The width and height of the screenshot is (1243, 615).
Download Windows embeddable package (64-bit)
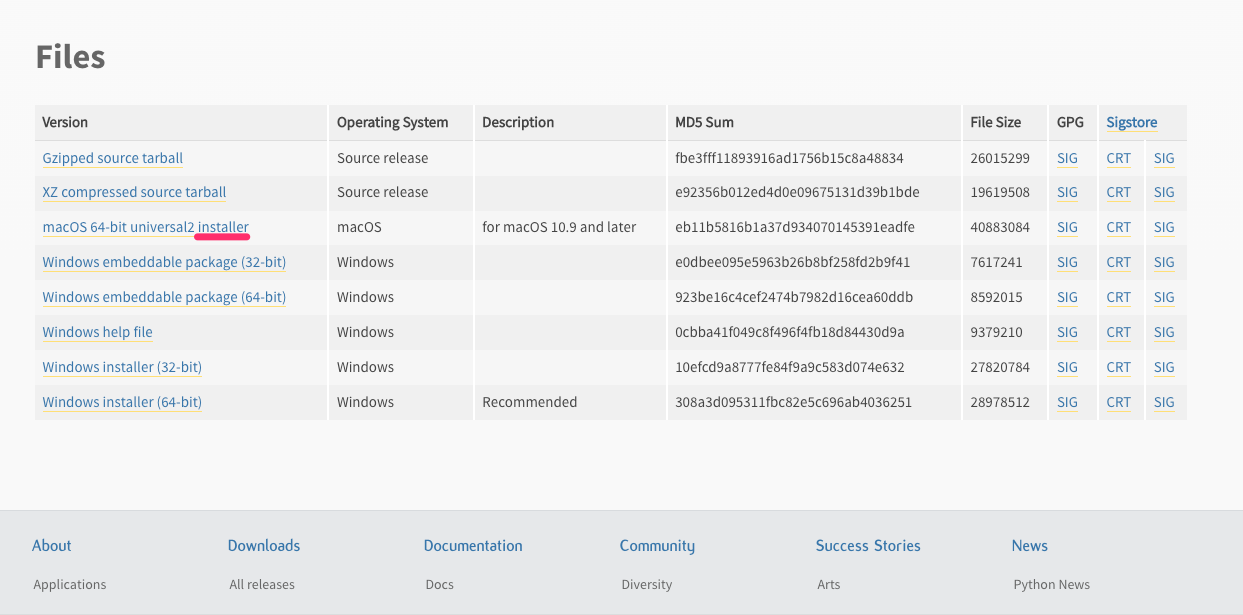click(164, 297)
